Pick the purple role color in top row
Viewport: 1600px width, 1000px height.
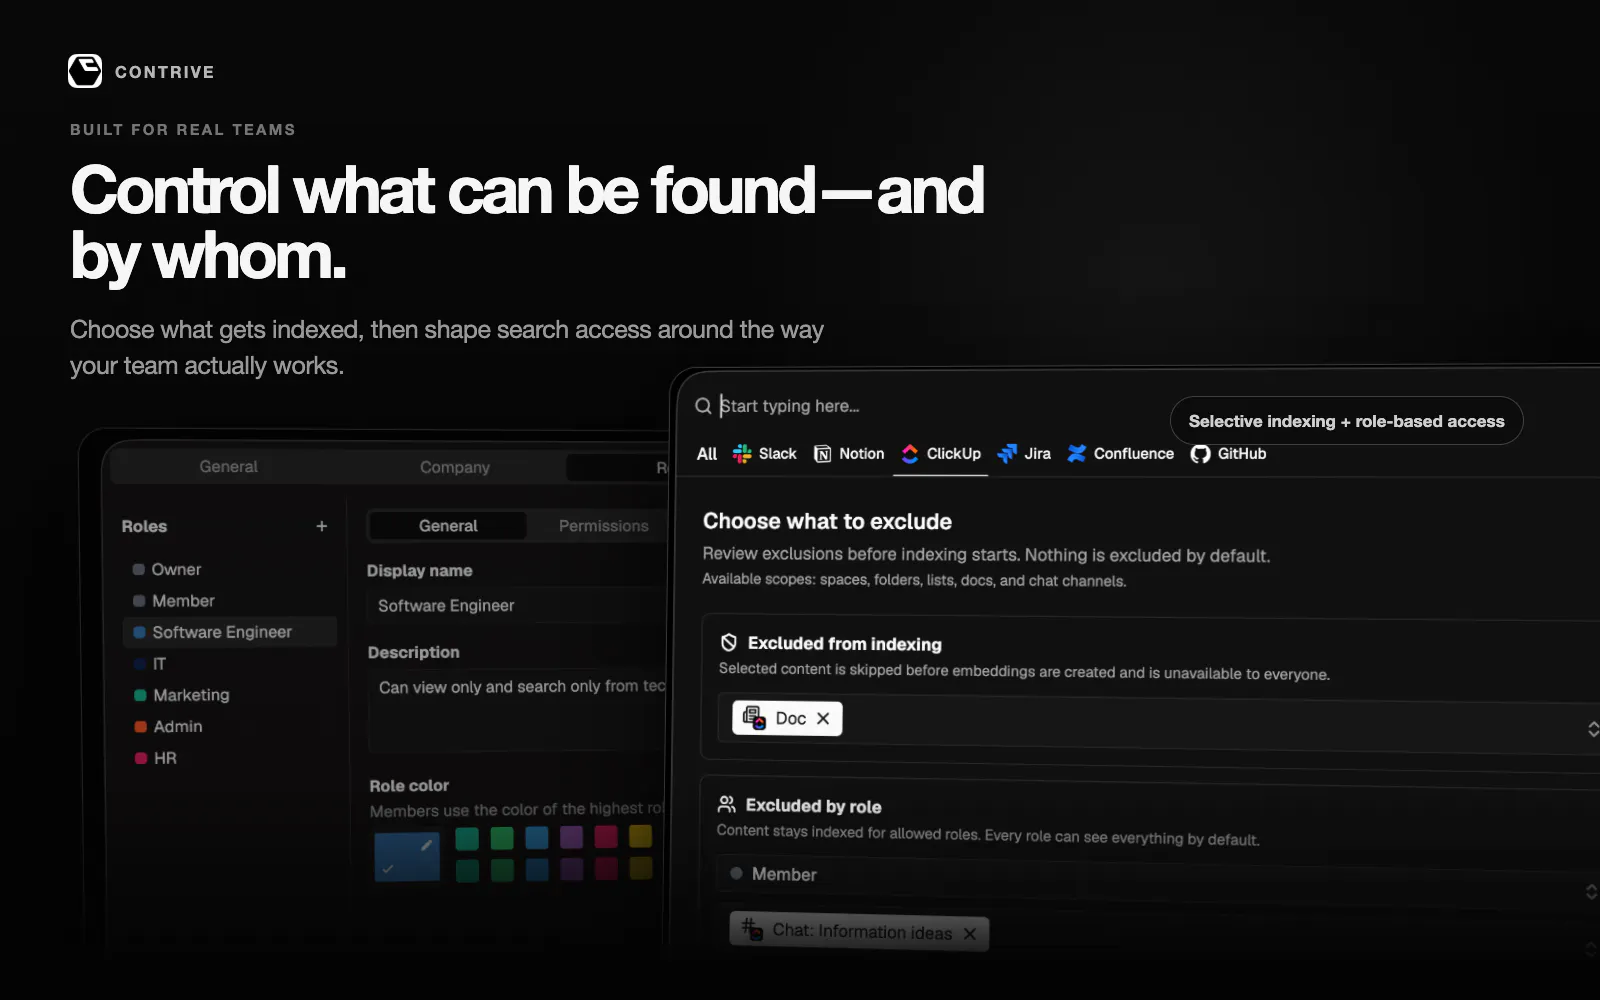(572, 836)
